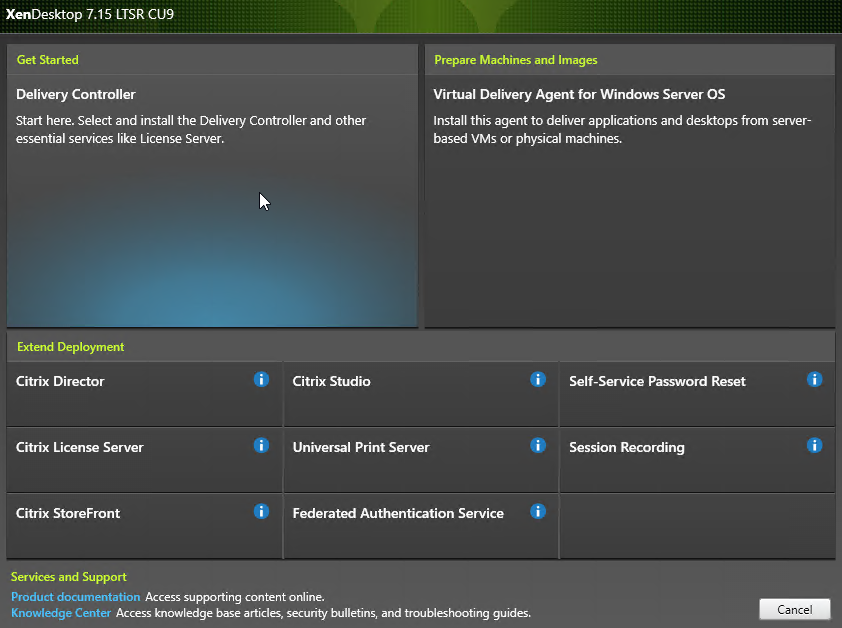Select Self-Service Password Reset option

tap(697, 394)
